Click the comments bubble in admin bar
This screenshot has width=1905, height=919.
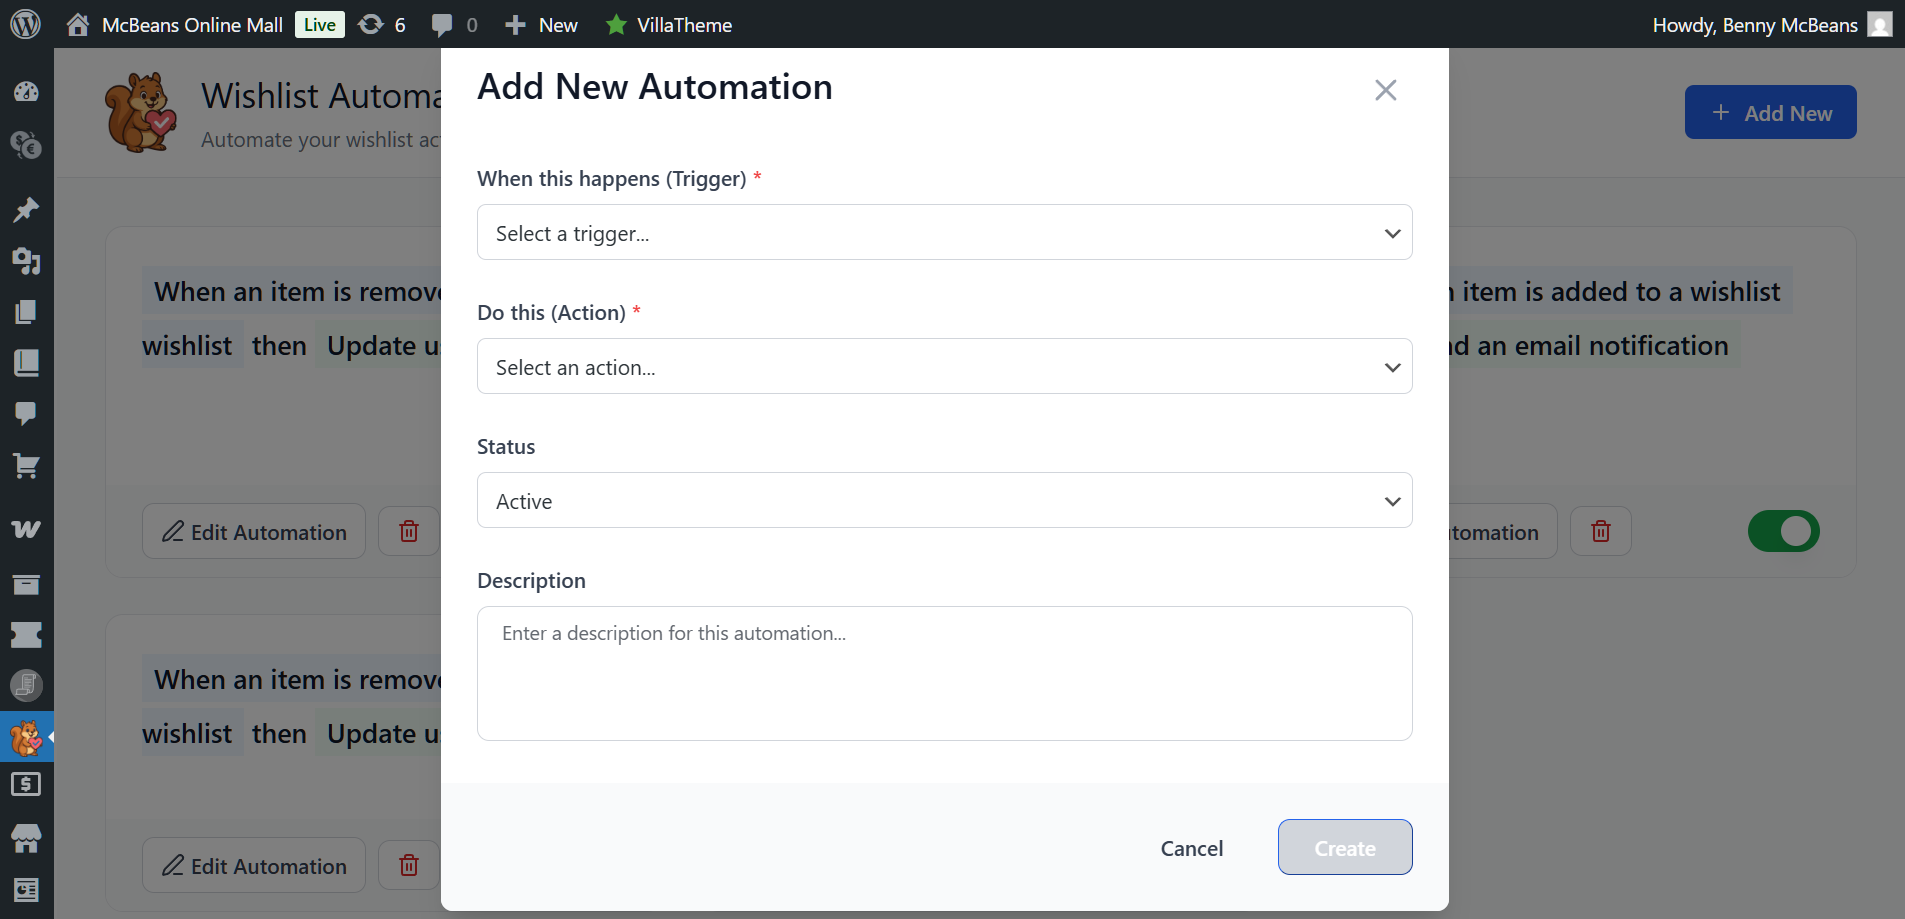453,25
